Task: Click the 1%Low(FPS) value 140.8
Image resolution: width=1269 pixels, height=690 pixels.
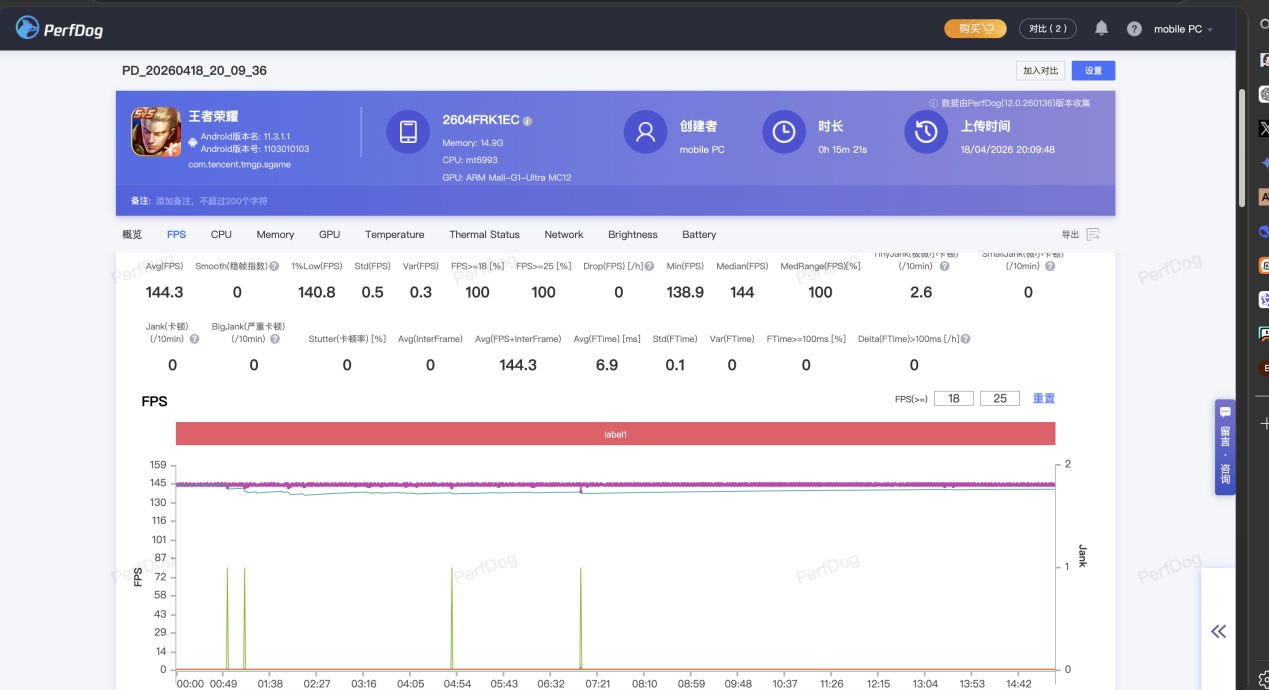Action: (317, 292)
